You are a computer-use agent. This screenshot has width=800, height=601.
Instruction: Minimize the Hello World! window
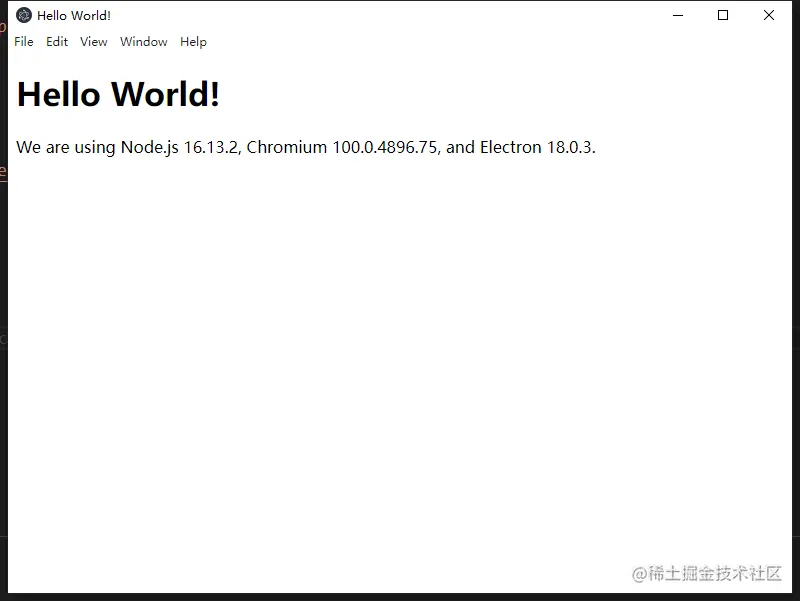(678, 15)
